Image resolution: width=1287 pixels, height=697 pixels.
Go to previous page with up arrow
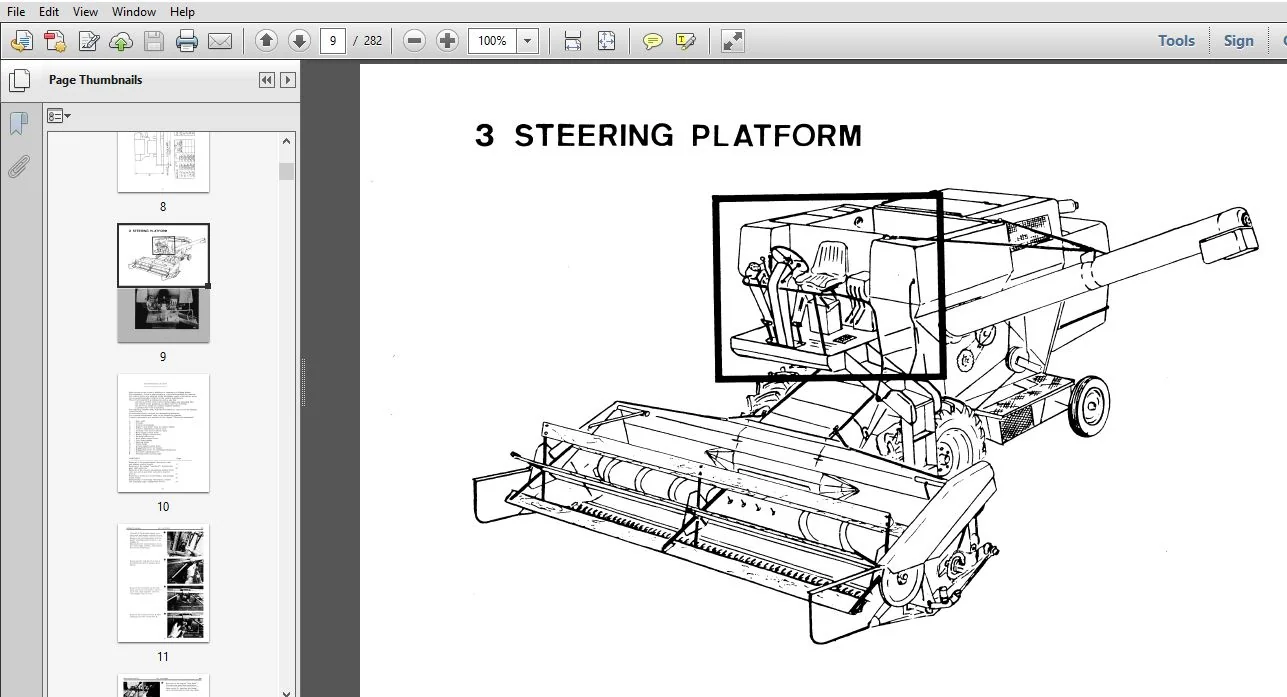266,41
